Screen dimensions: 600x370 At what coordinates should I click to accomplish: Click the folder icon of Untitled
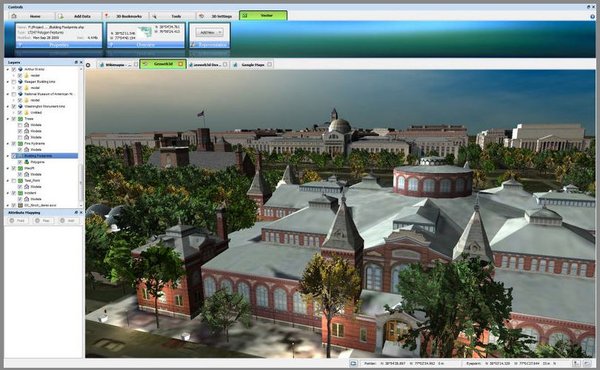26,112
